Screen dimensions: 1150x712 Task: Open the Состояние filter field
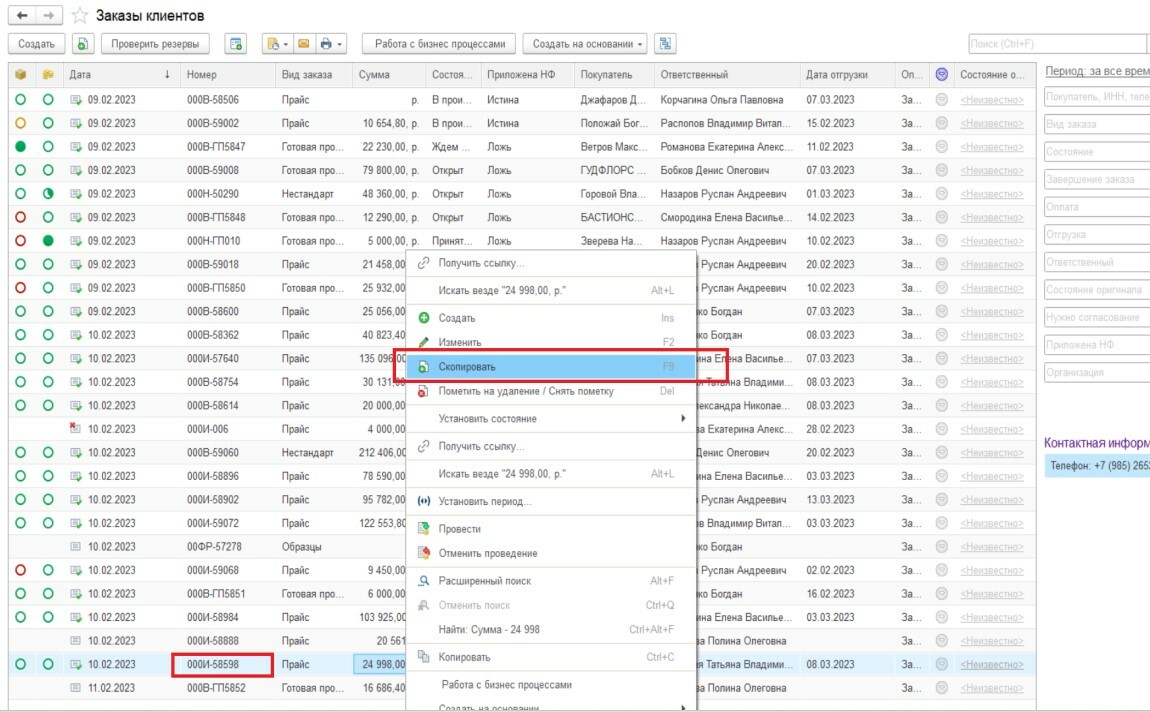coord(1097,152)
